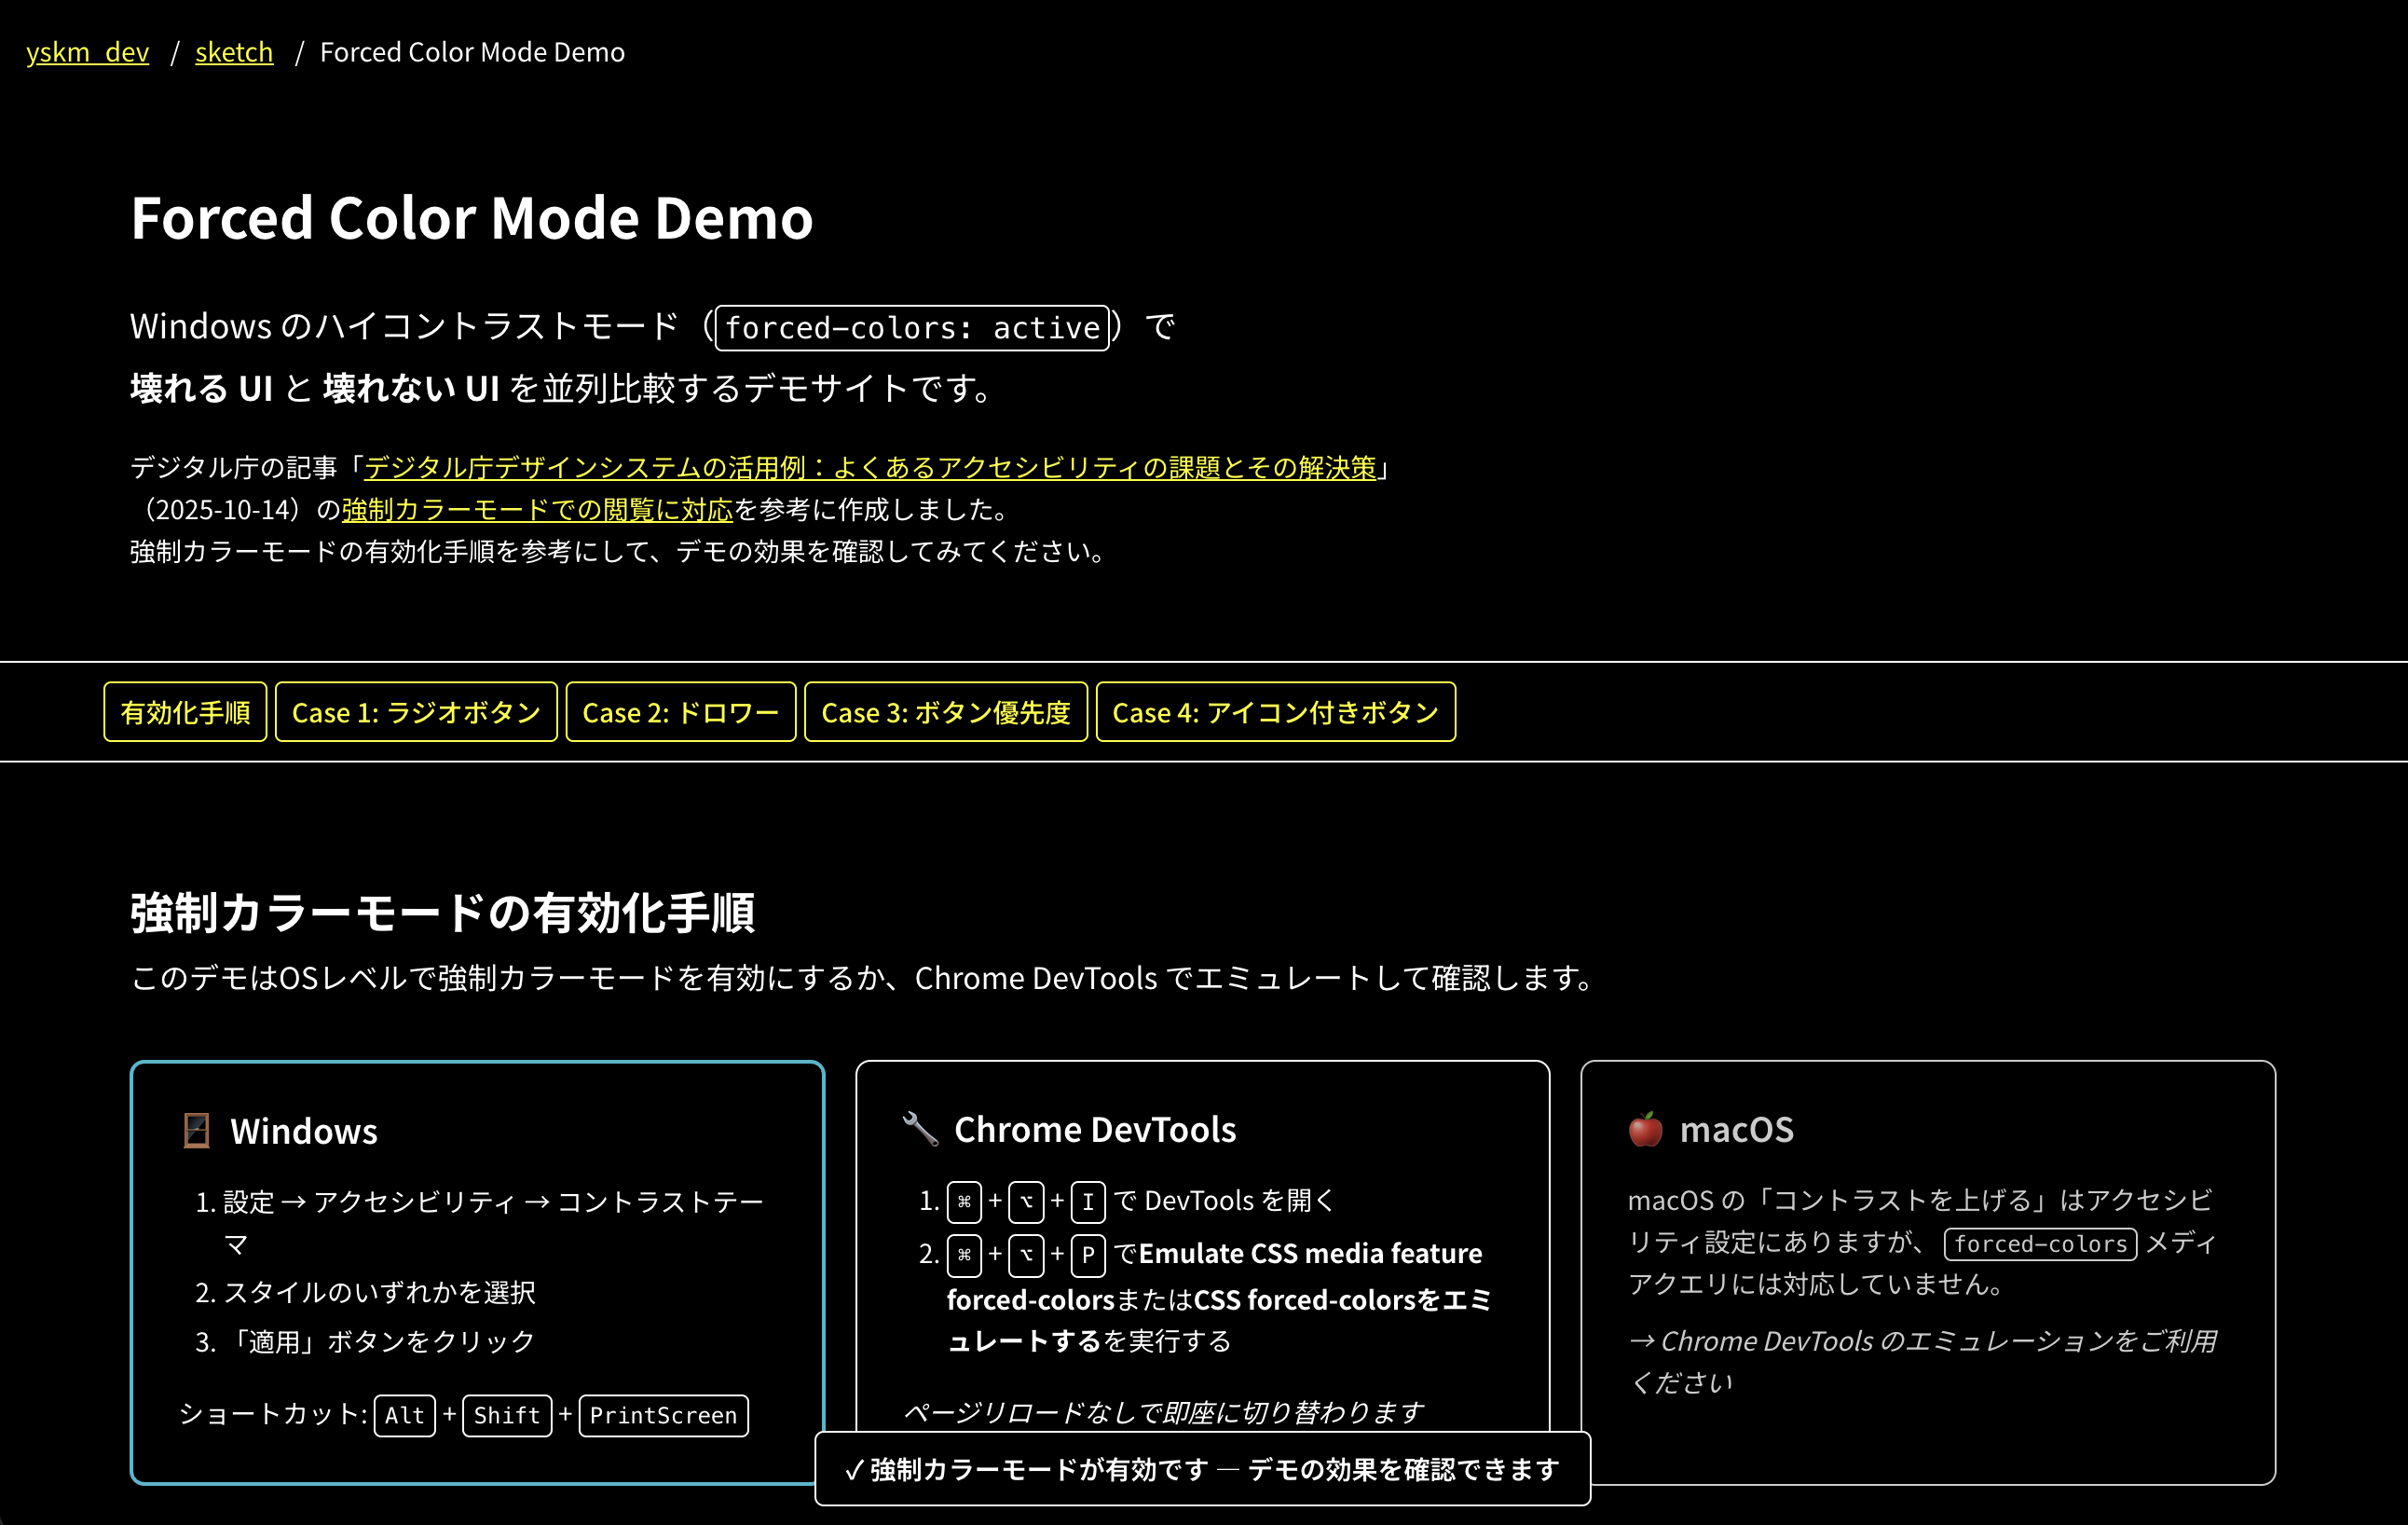
Task: Jump to 有効化手順 section tab
Action: 185,712
